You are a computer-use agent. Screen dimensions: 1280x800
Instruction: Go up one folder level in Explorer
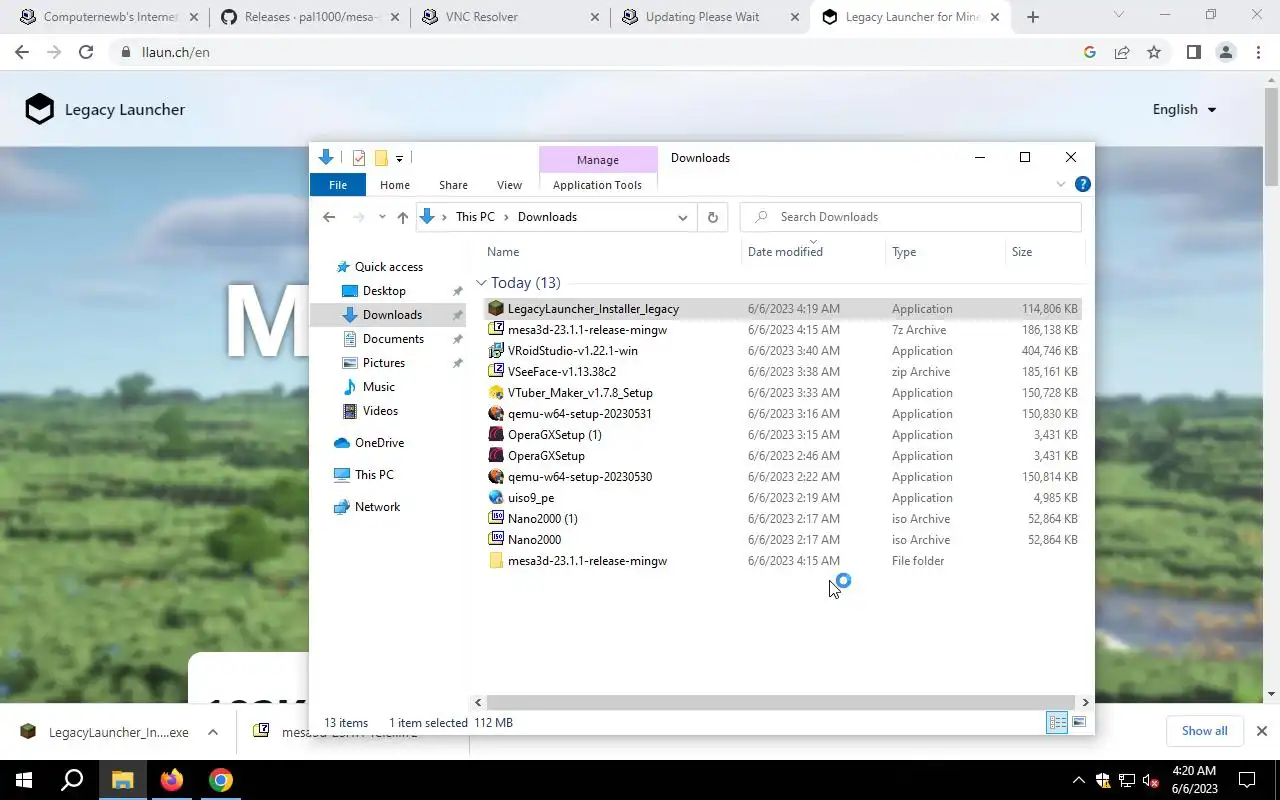[402, 217]
